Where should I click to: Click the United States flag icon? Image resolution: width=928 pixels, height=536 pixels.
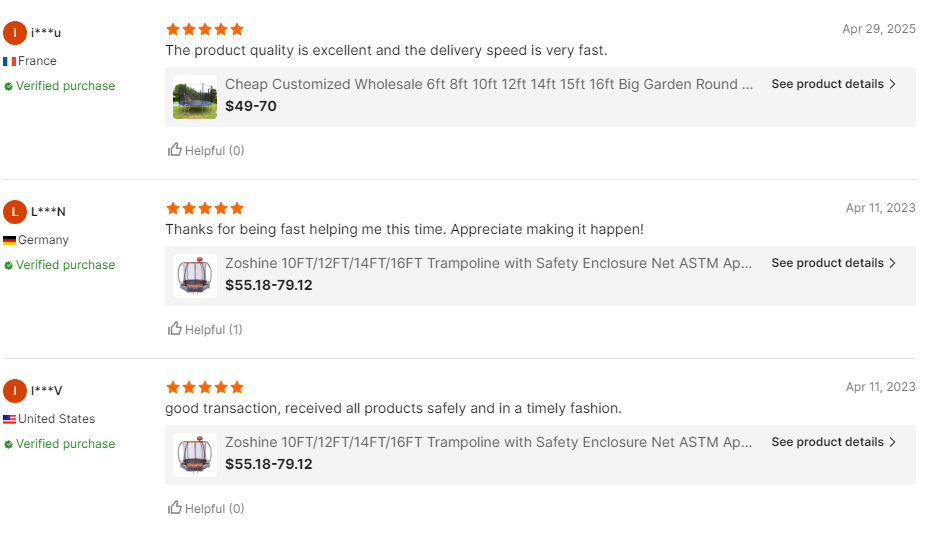10,419
